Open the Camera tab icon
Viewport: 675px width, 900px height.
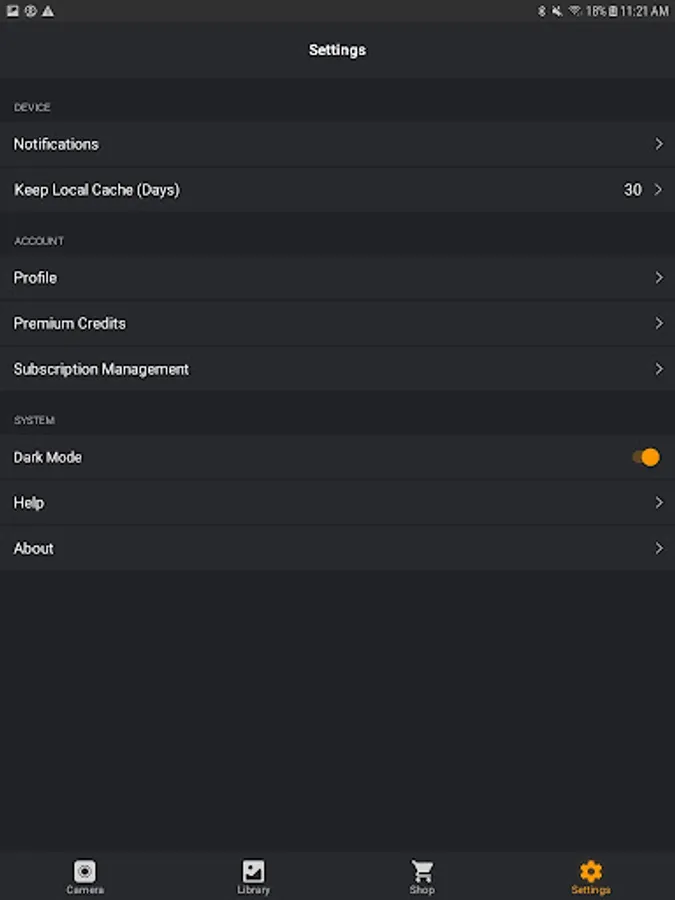pyautogui.click(x=85, y=871)
